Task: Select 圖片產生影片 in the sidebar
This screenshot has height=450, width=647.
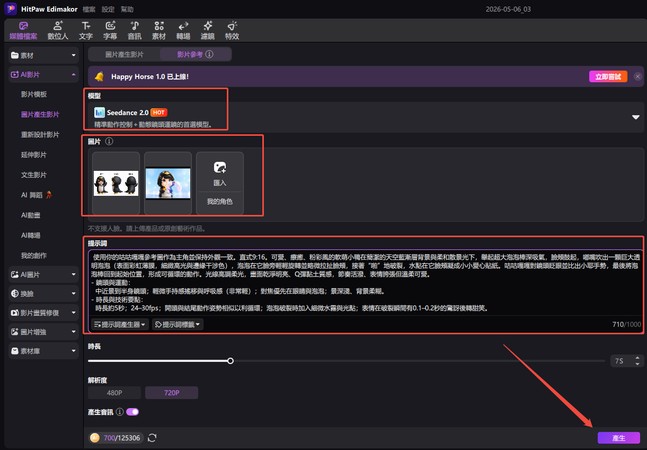Action: (x=40, y=114)
